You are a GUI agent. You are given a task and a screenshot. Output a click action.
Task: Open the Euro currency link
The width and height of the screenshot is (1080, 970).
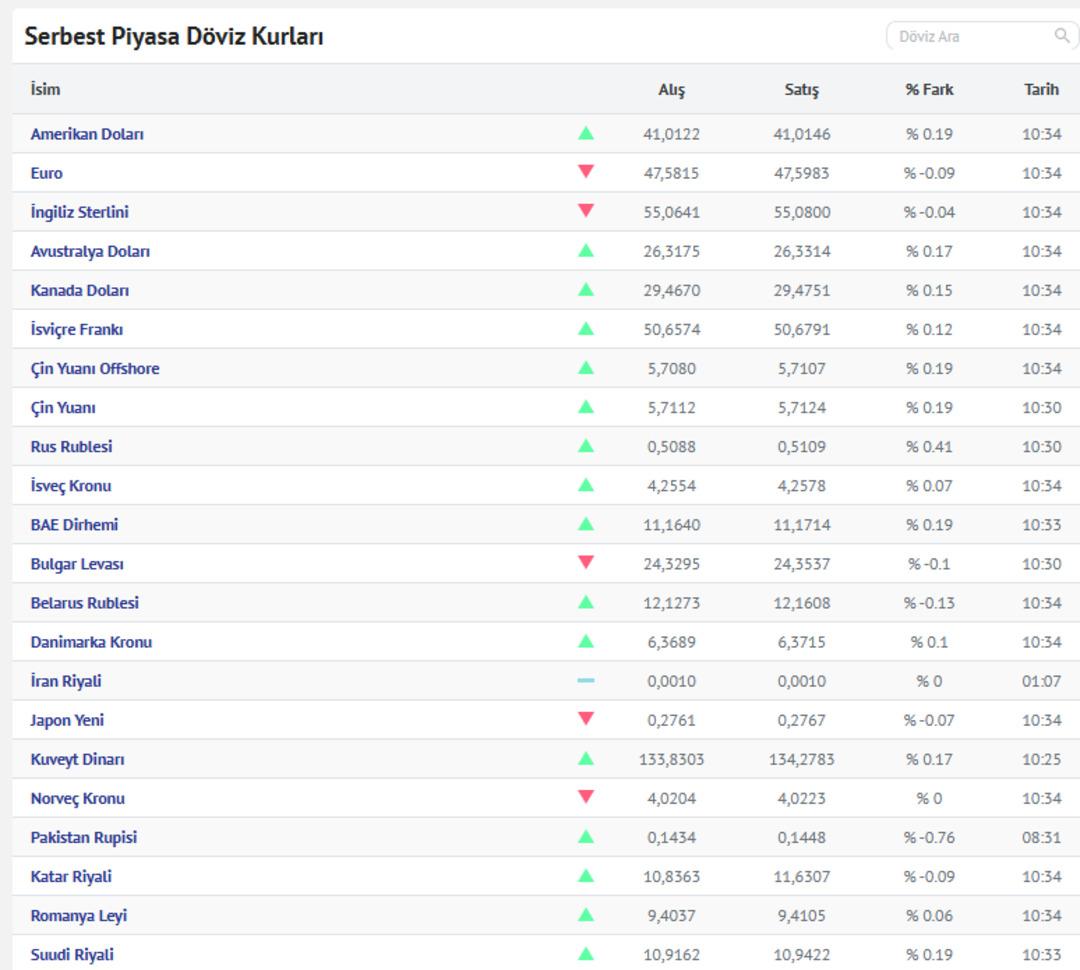click(x=47, y=173)
